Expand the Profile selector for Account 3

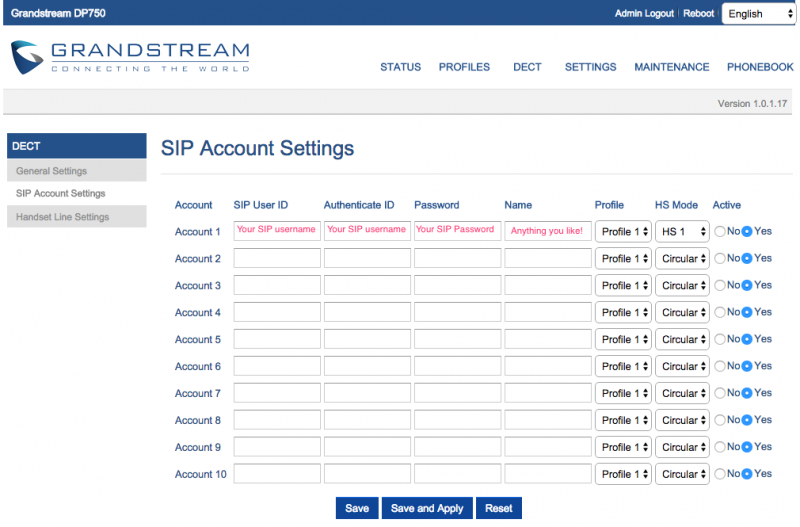coord(623,286)
